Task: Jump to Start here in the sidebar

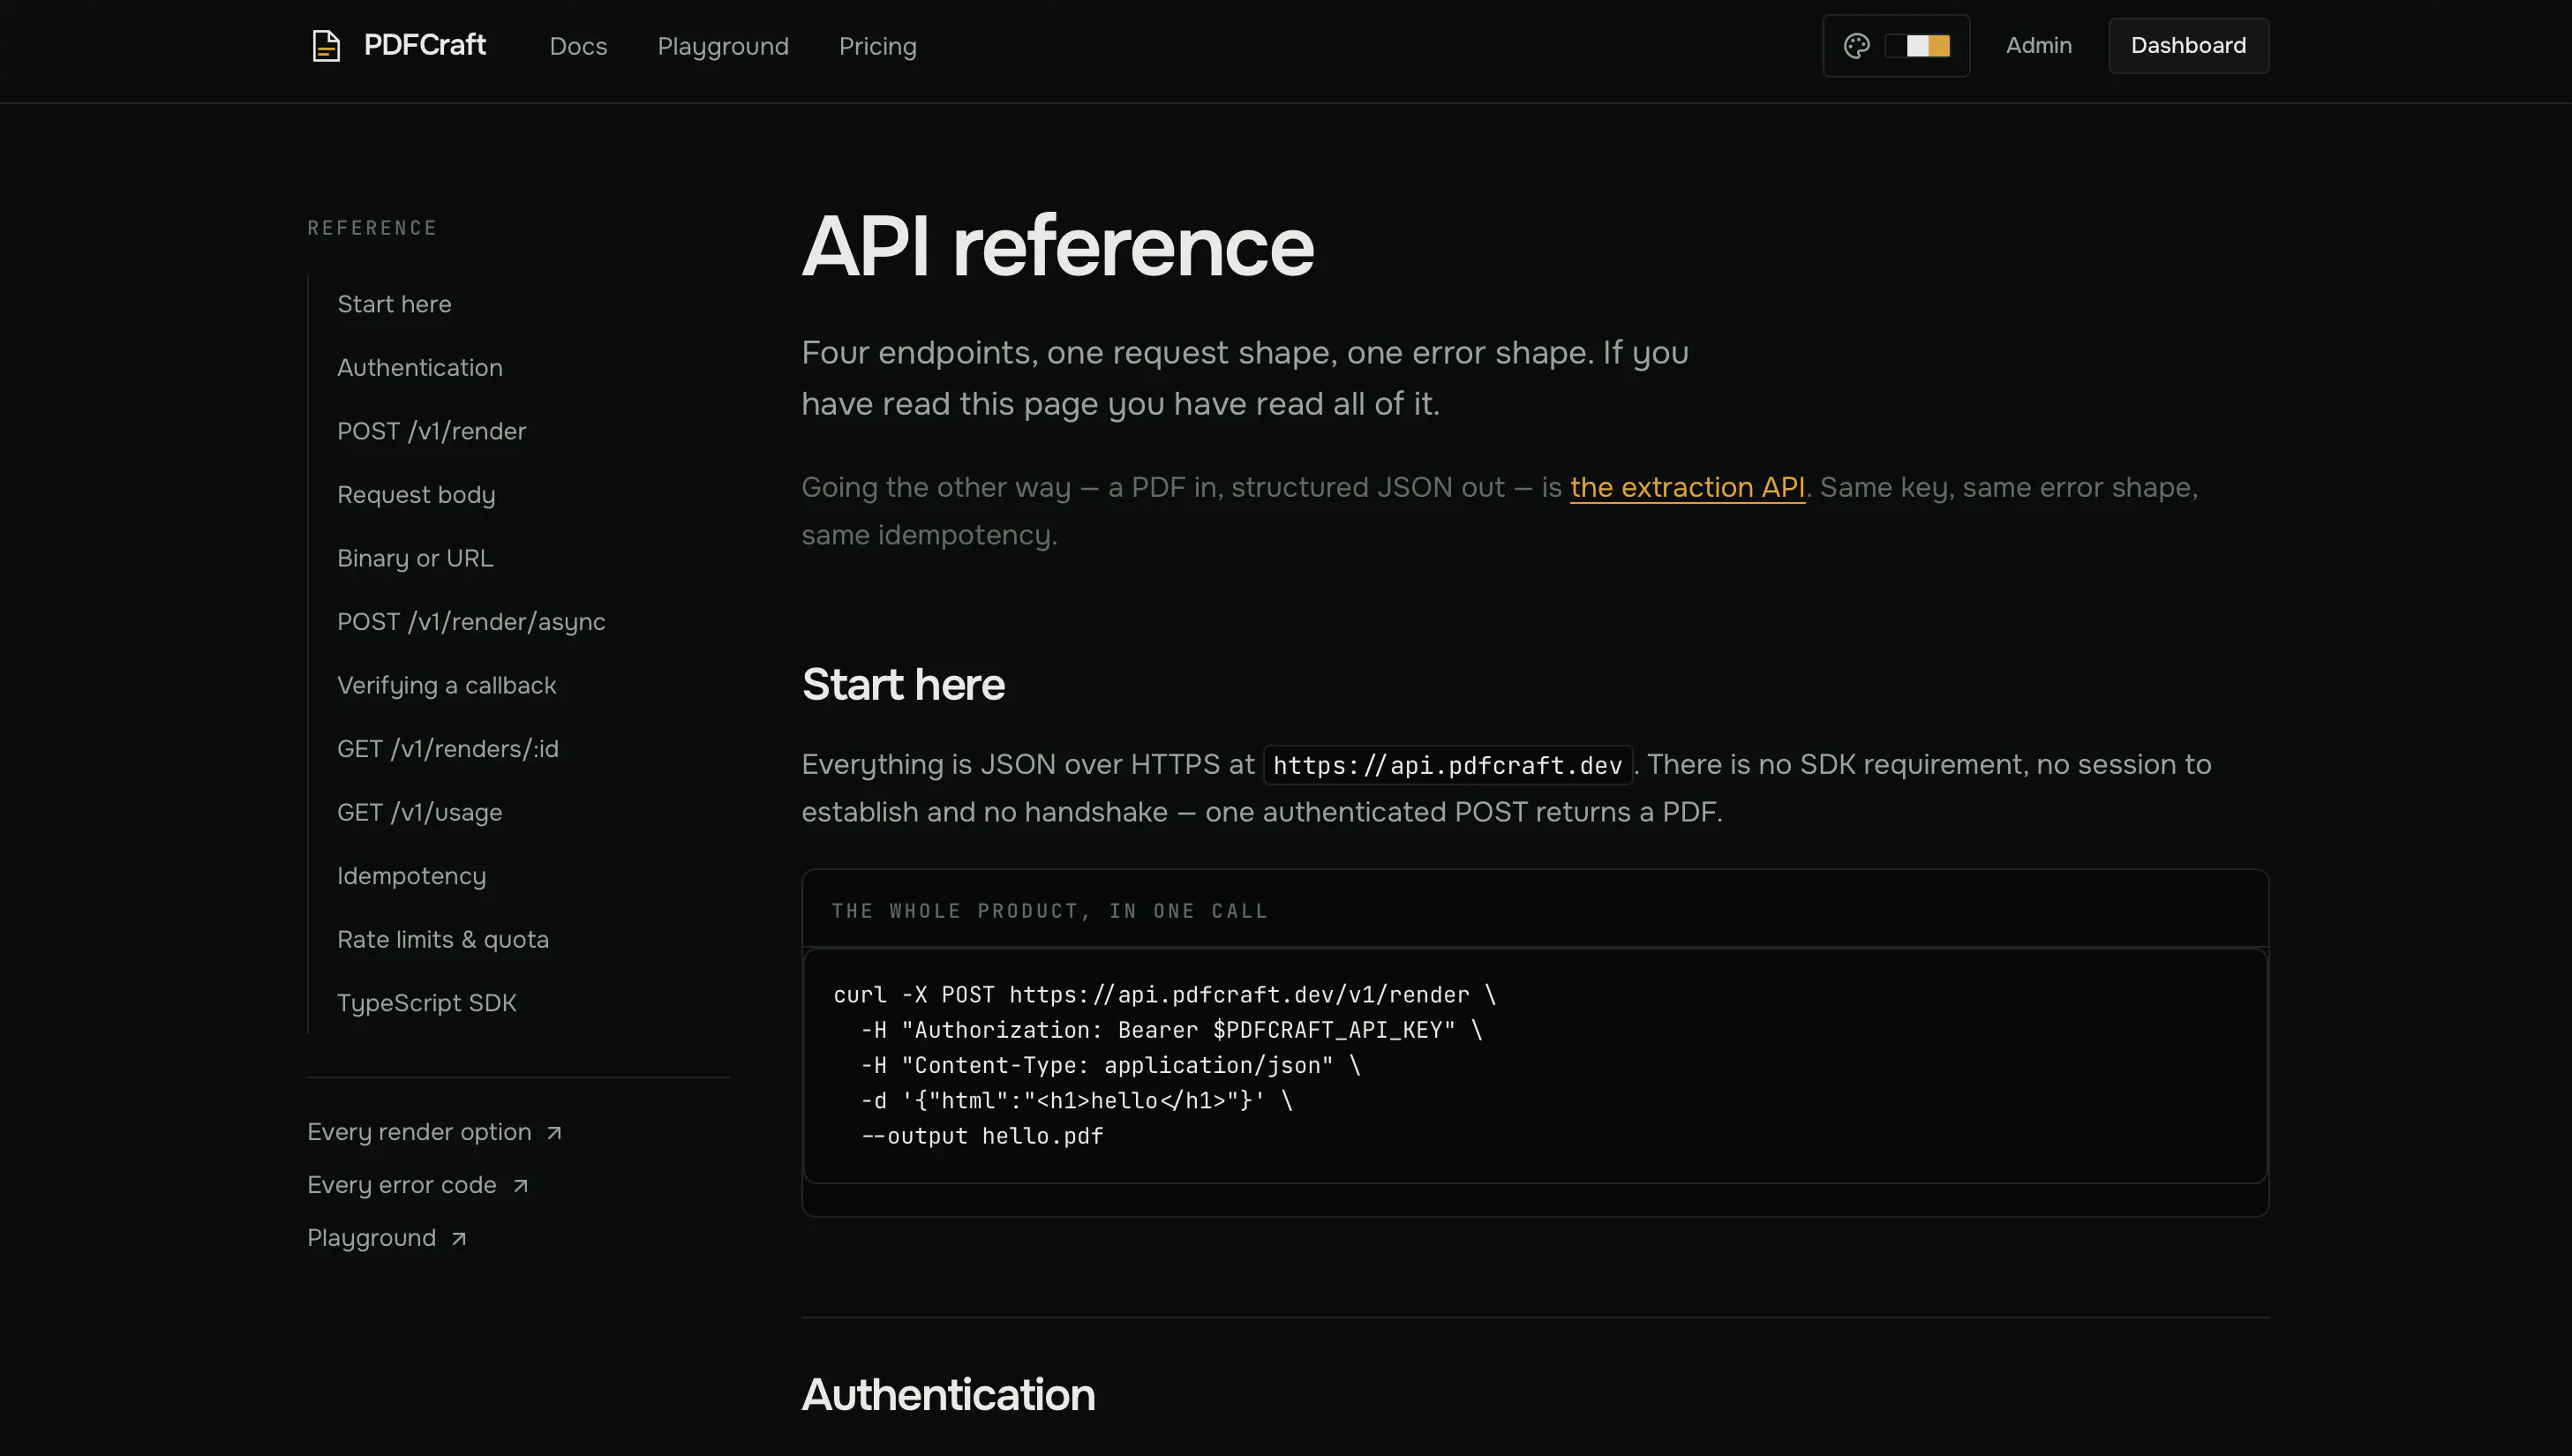Action: click(394, 304)
